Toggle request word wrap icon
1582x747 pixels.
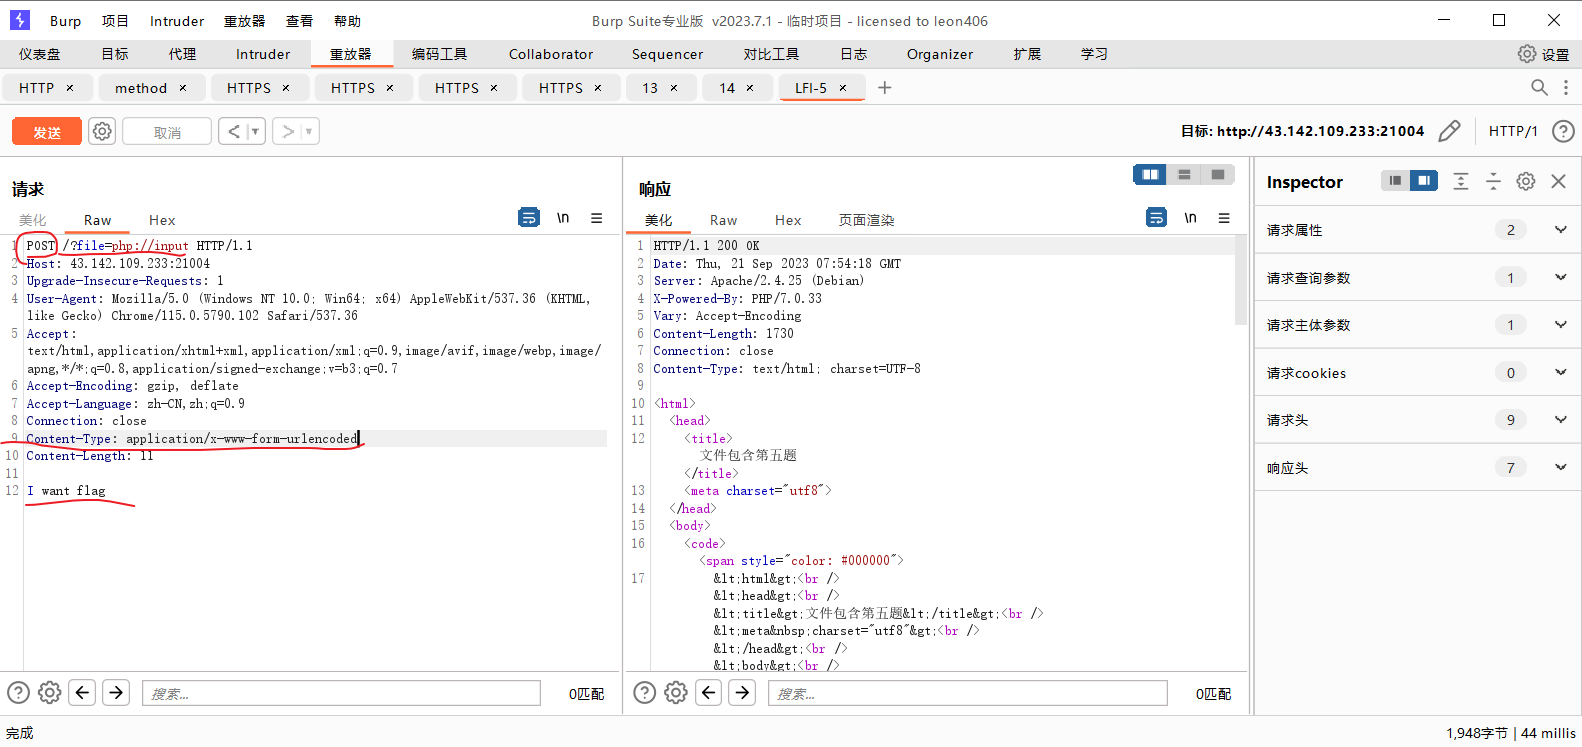(529, 217)
